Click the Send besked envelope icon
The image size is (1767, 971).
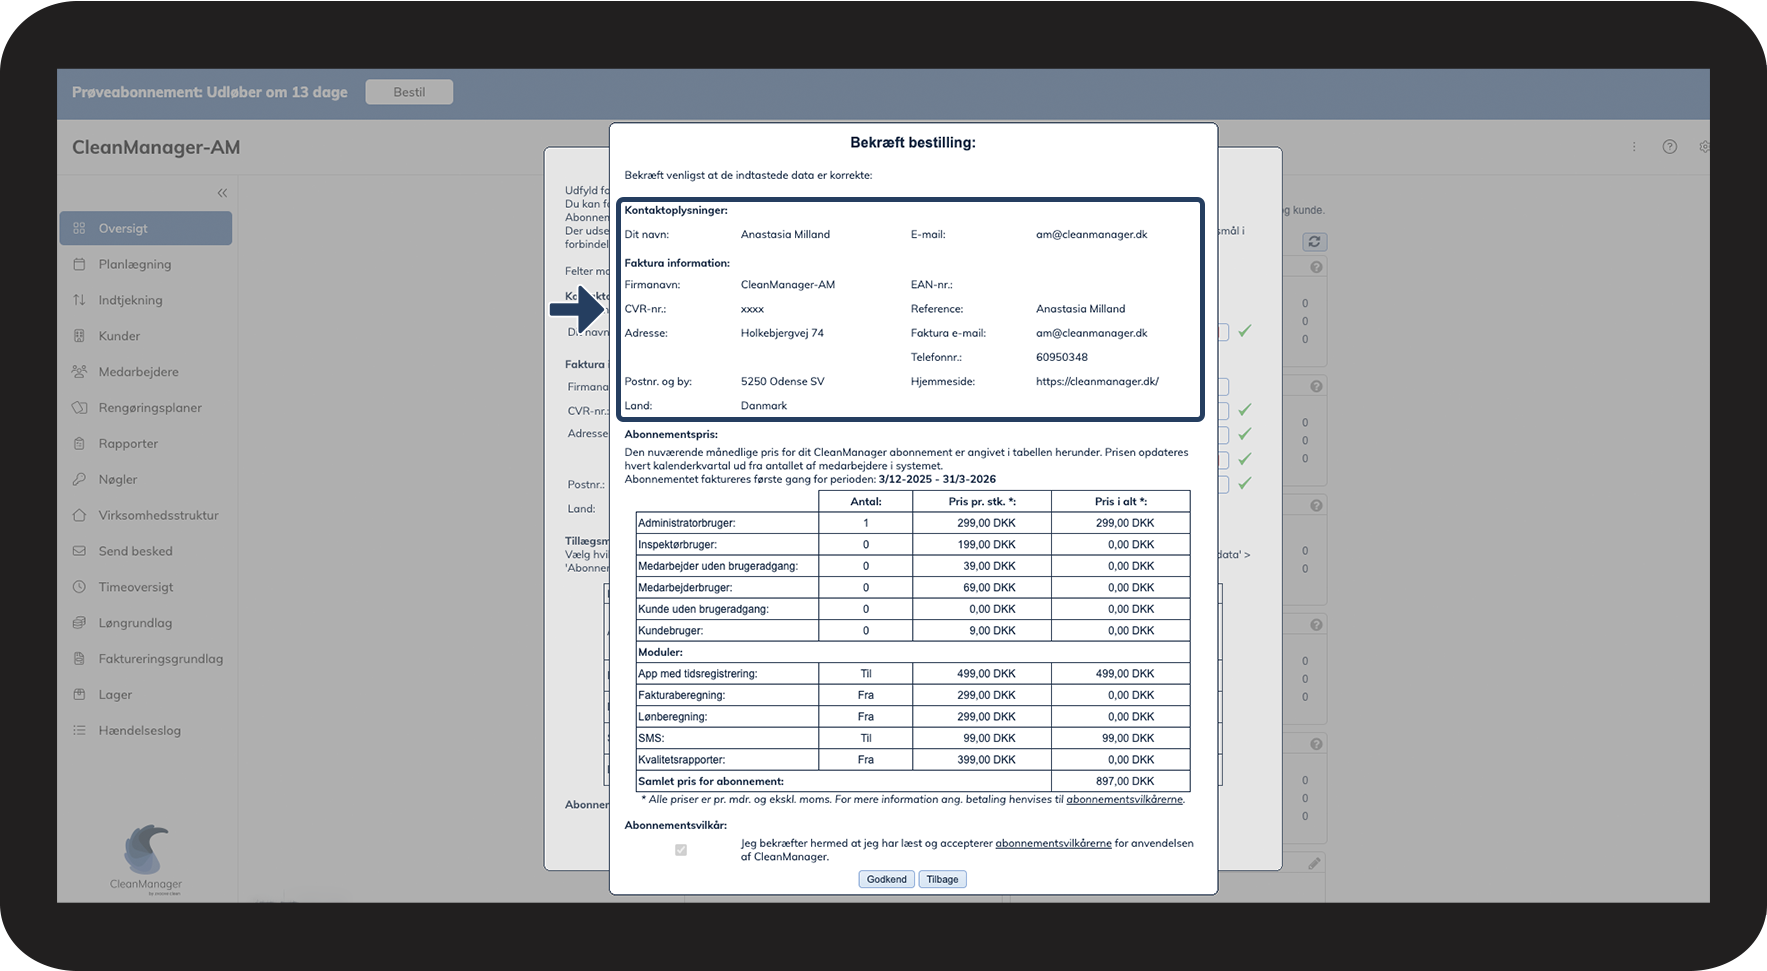[x=79, y=551]
